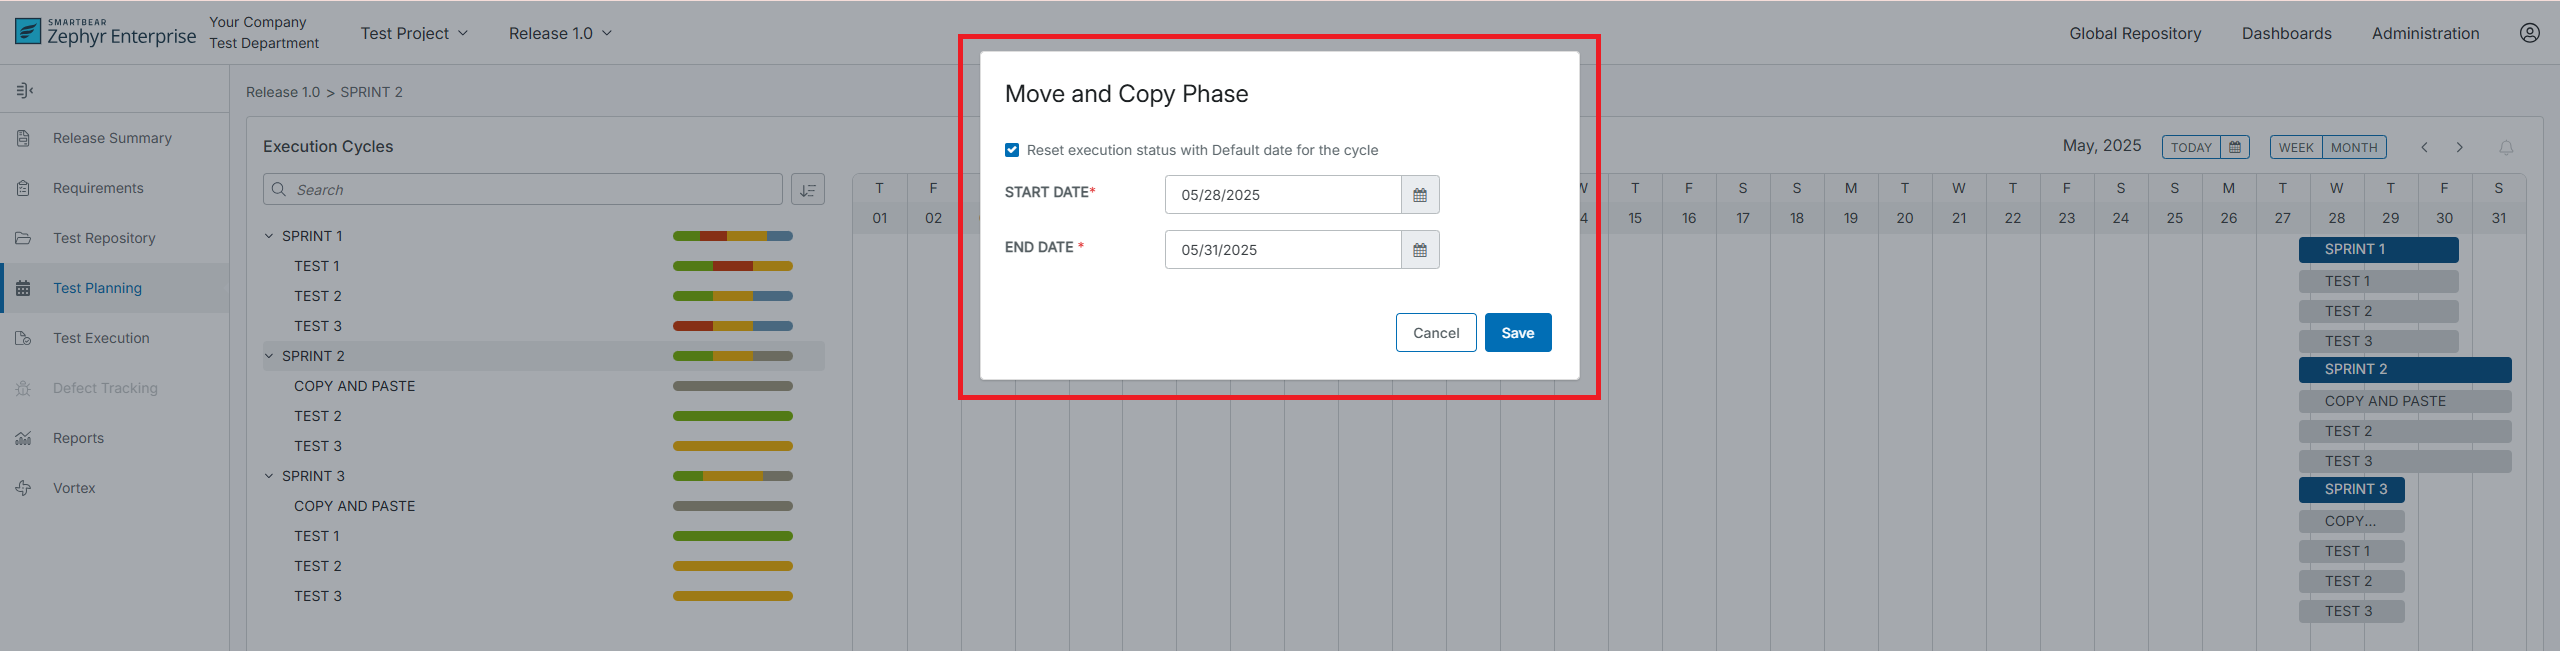Open Test Repository in sidebar

point(104,238)
